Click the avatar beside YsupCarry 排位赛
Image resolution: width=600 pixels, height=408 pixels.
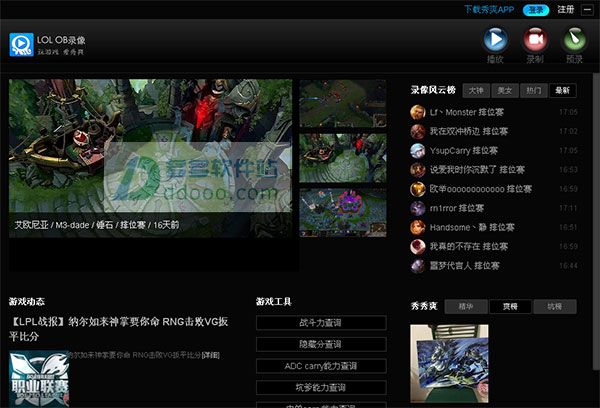tap(417, 150)
